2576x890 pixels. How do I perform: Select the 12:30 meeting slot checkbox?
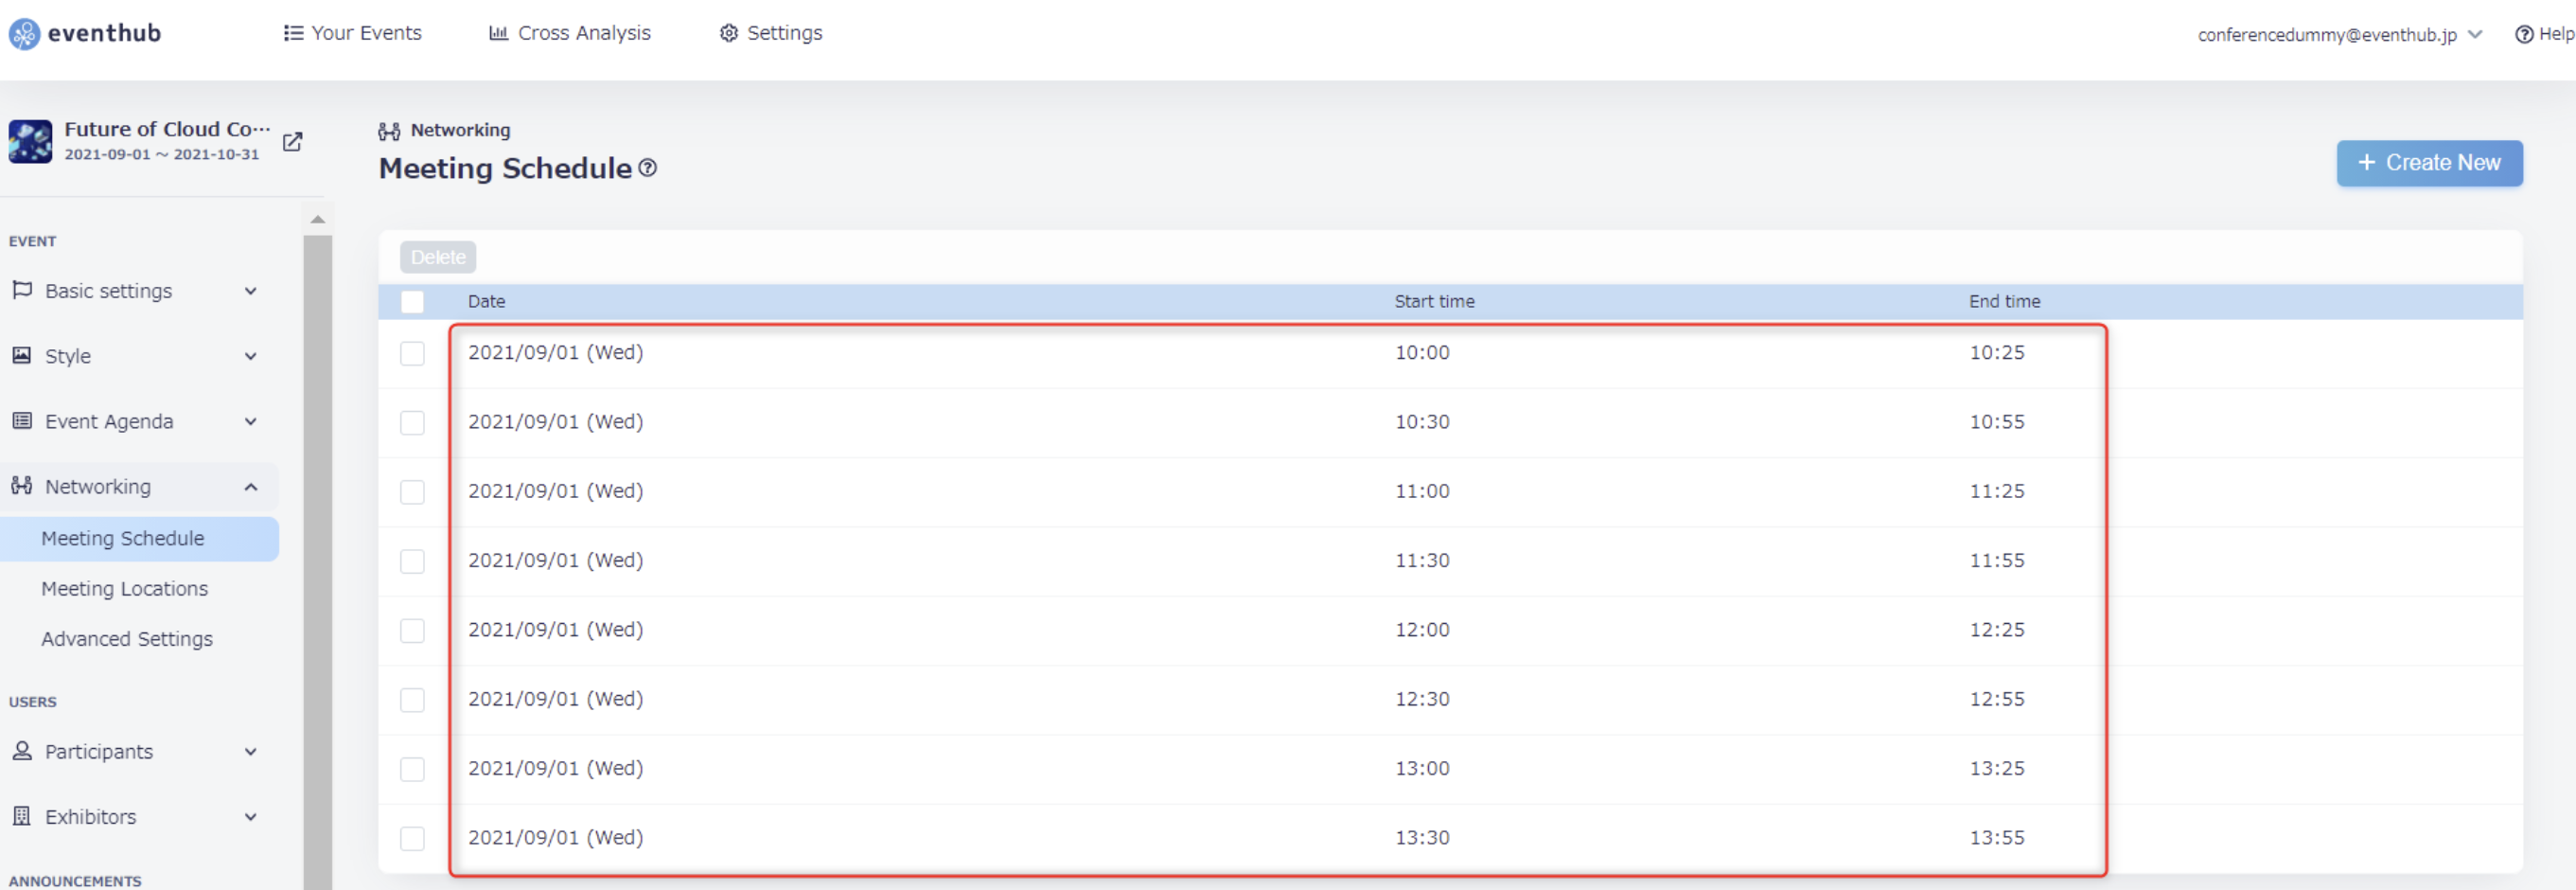click(412, 699)
